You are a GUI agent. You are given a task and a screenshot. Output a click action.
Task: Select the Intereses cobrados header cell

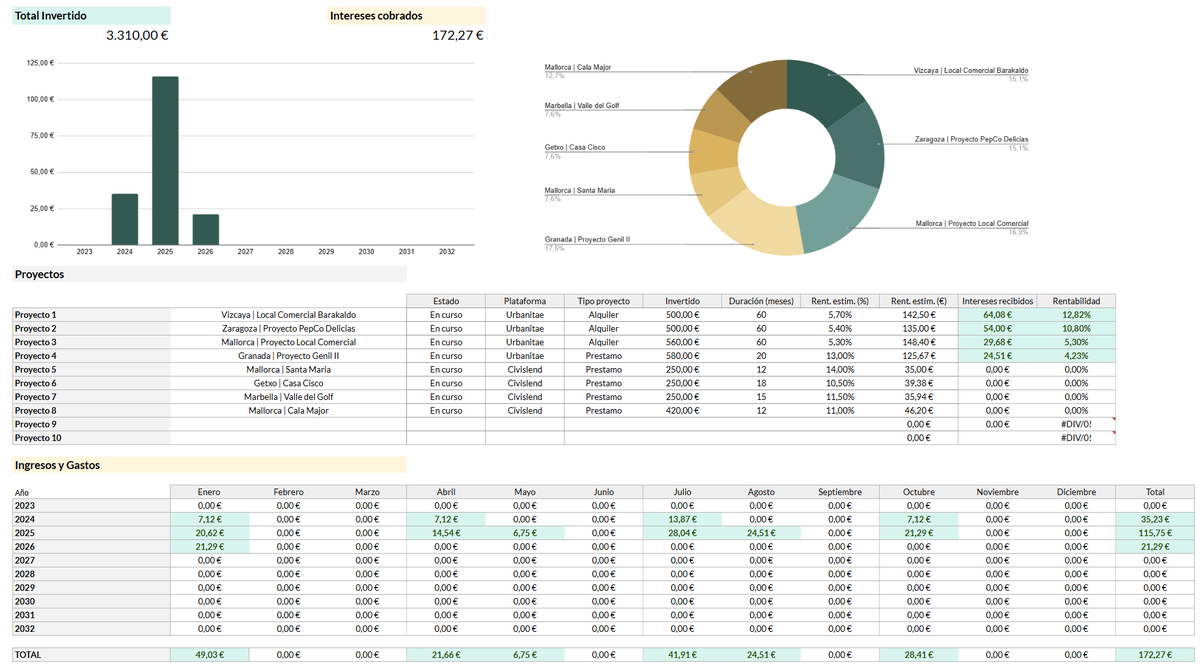click(407, 16)
